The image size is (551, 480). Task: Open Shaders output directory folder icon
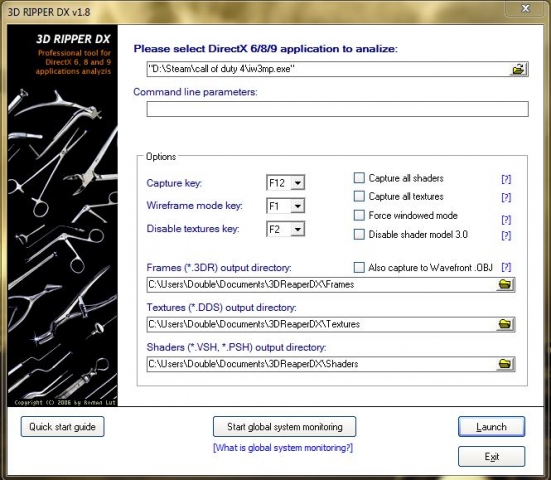(x=505, y=364)
